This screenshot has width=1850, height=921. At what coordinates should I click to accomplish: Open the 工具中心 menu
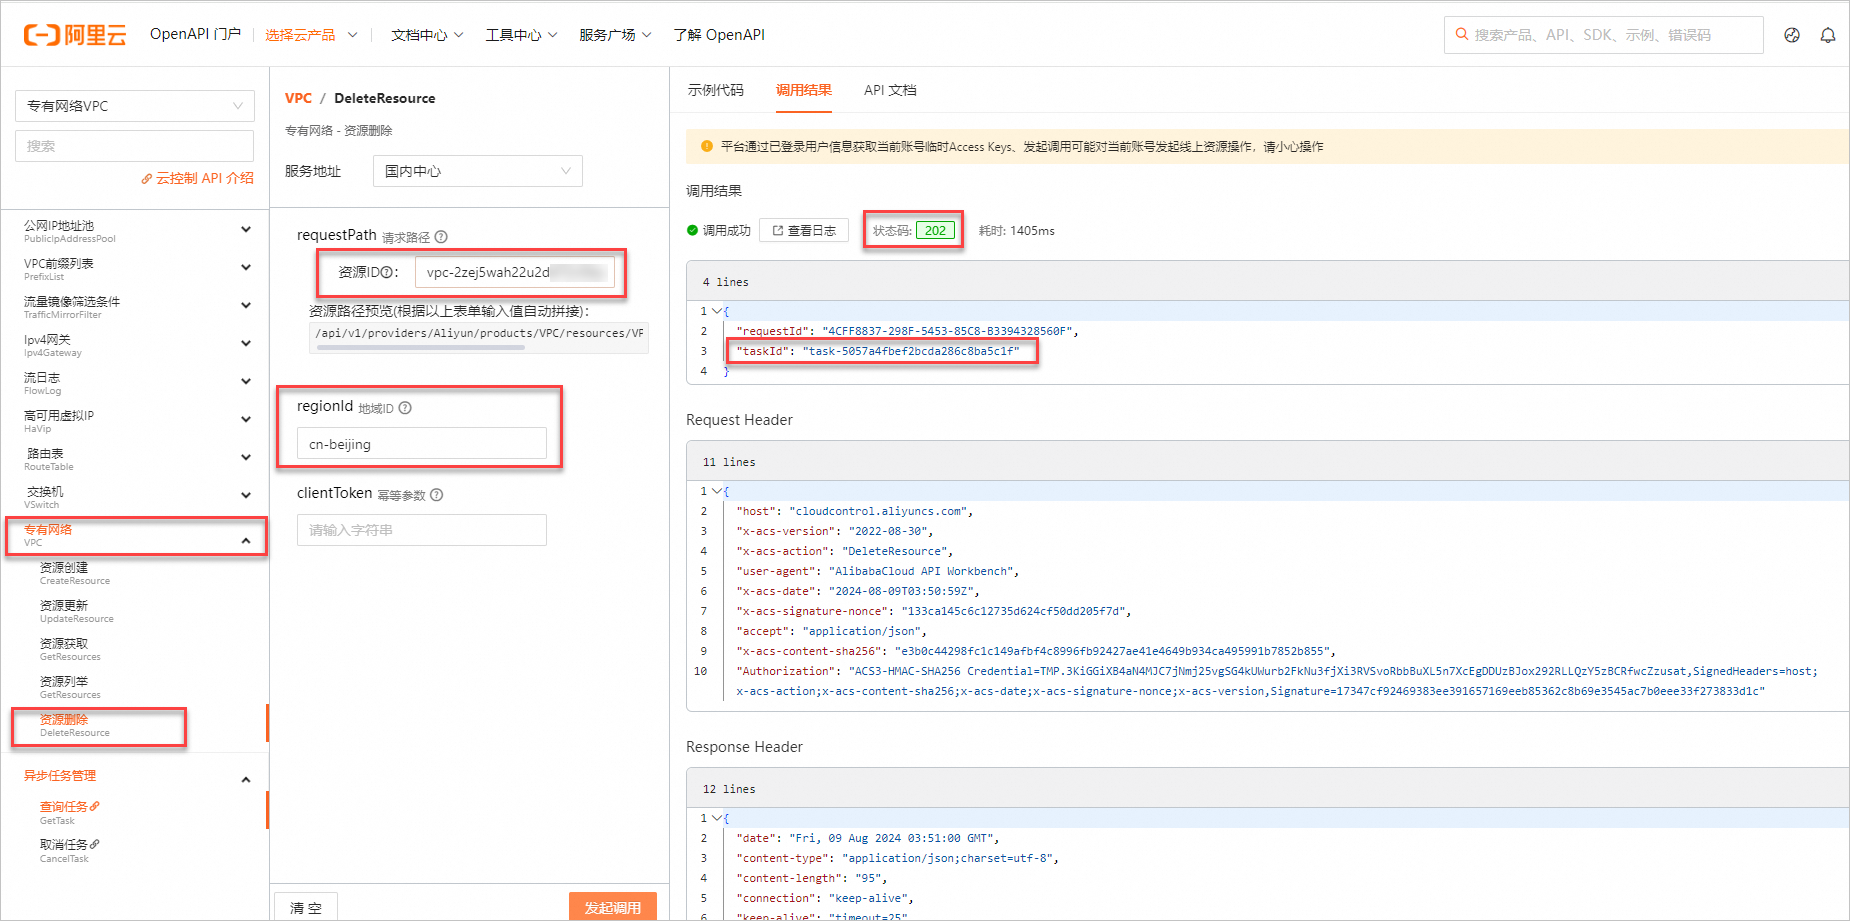[x=521, y=35]
